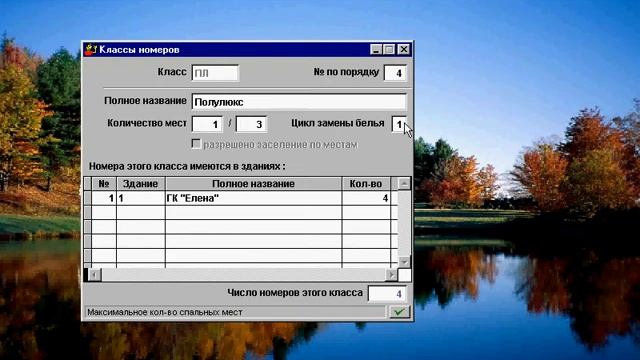Click table scroll down arrow
640x360 pixels.
tap(404, 262)
